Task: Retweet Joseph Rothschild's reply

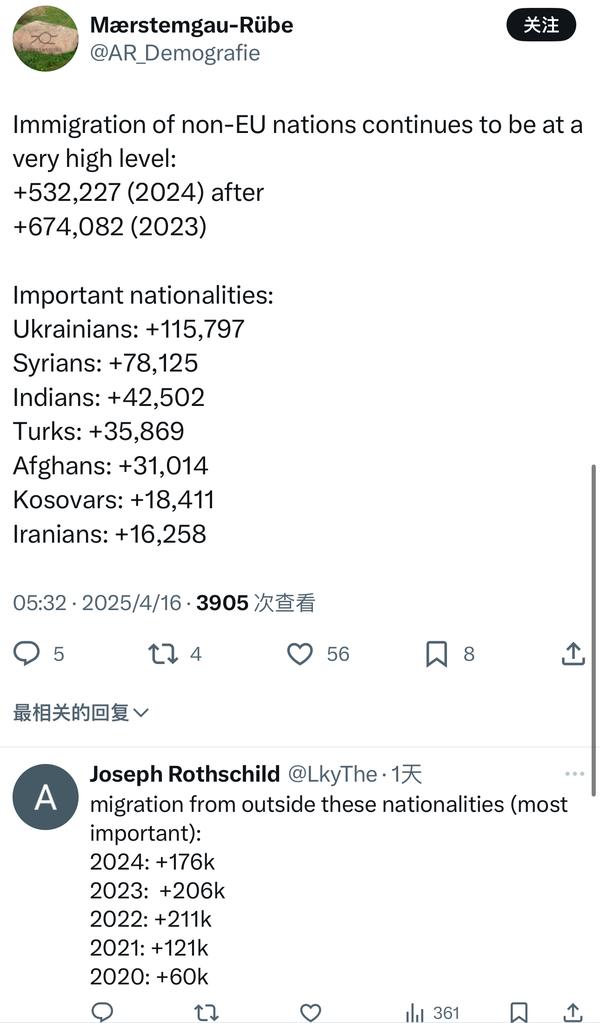Action: (206, 1012)
